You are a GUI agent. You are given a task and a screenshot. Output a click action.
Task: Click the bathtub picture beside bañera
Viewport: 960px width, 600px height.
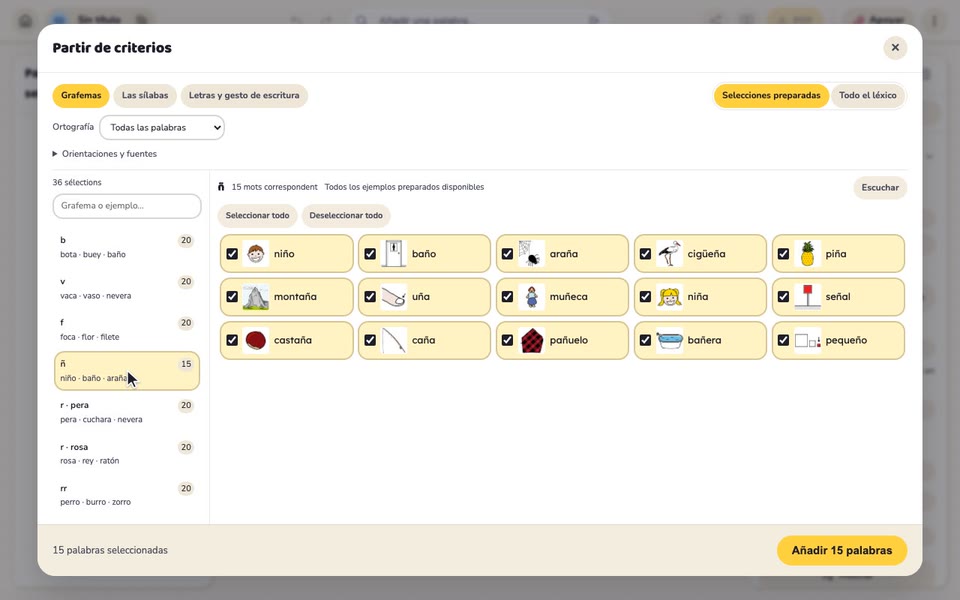point(669,340)
